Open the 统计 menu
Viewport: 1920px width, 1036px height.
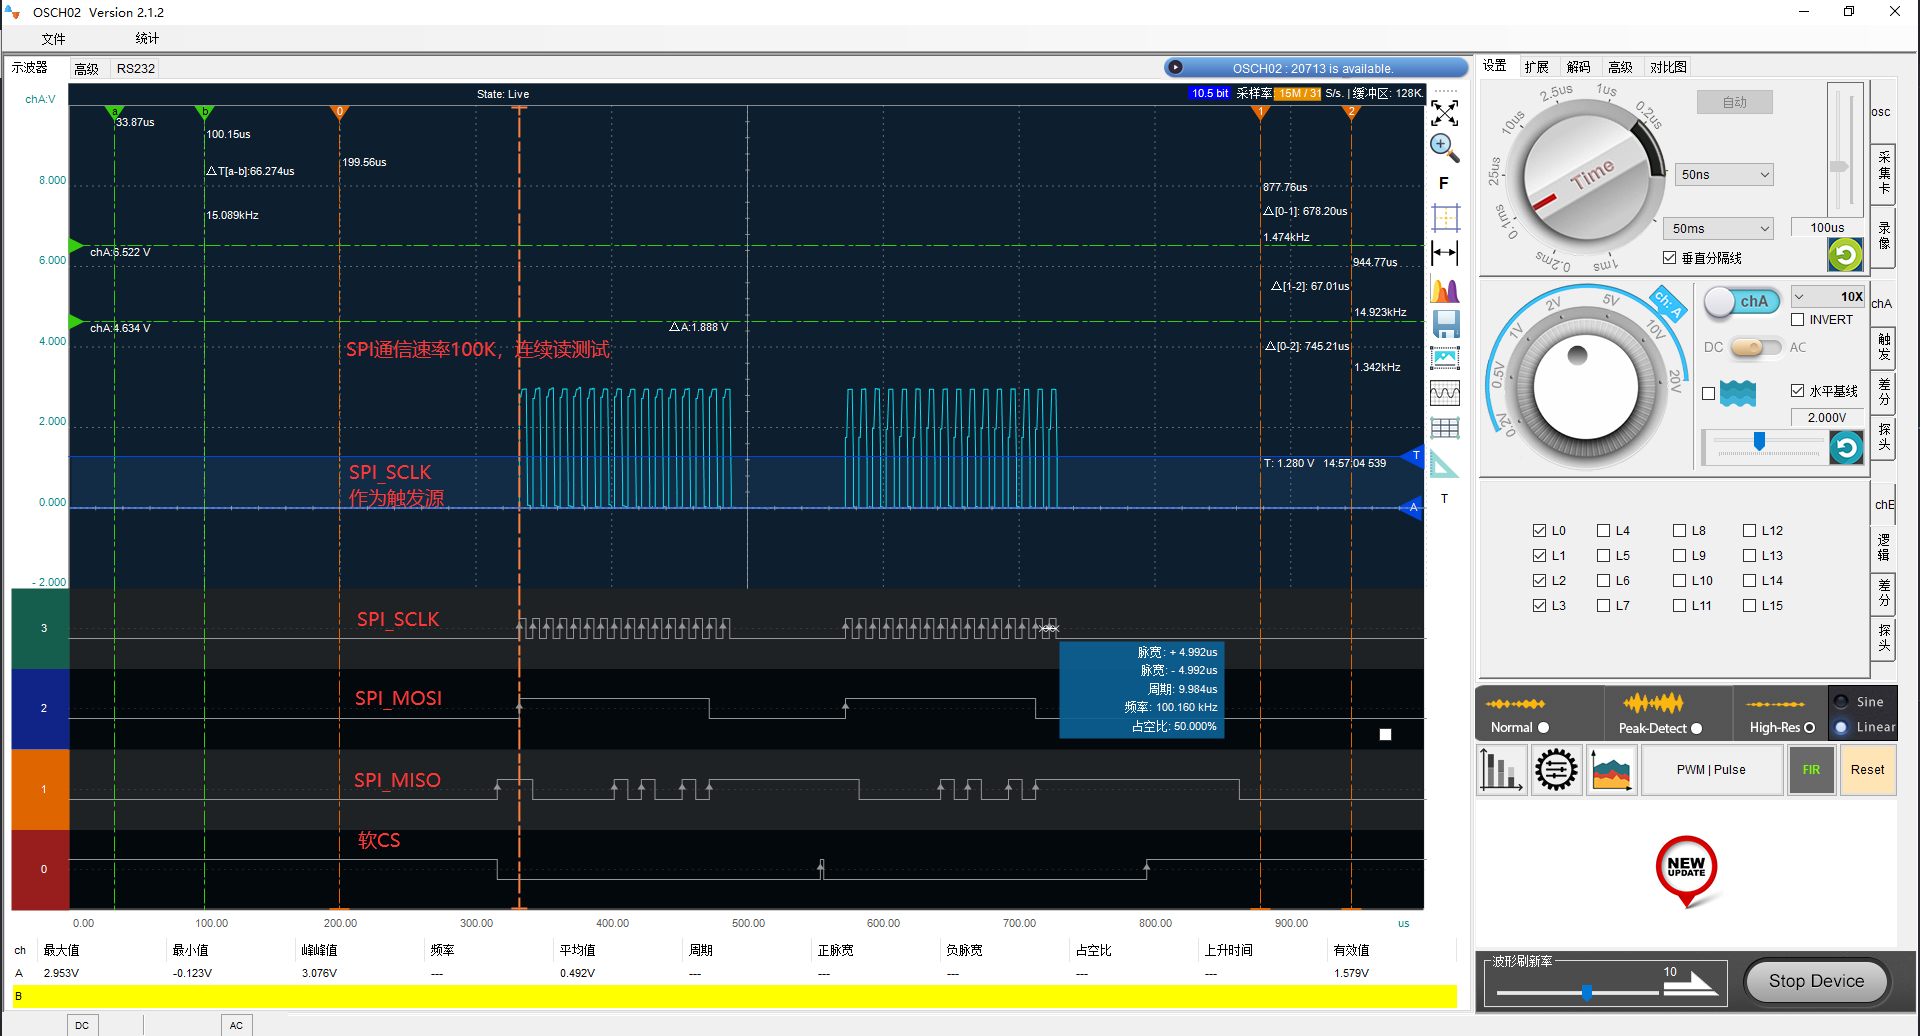pyautogui.click(x=147, y=38)
